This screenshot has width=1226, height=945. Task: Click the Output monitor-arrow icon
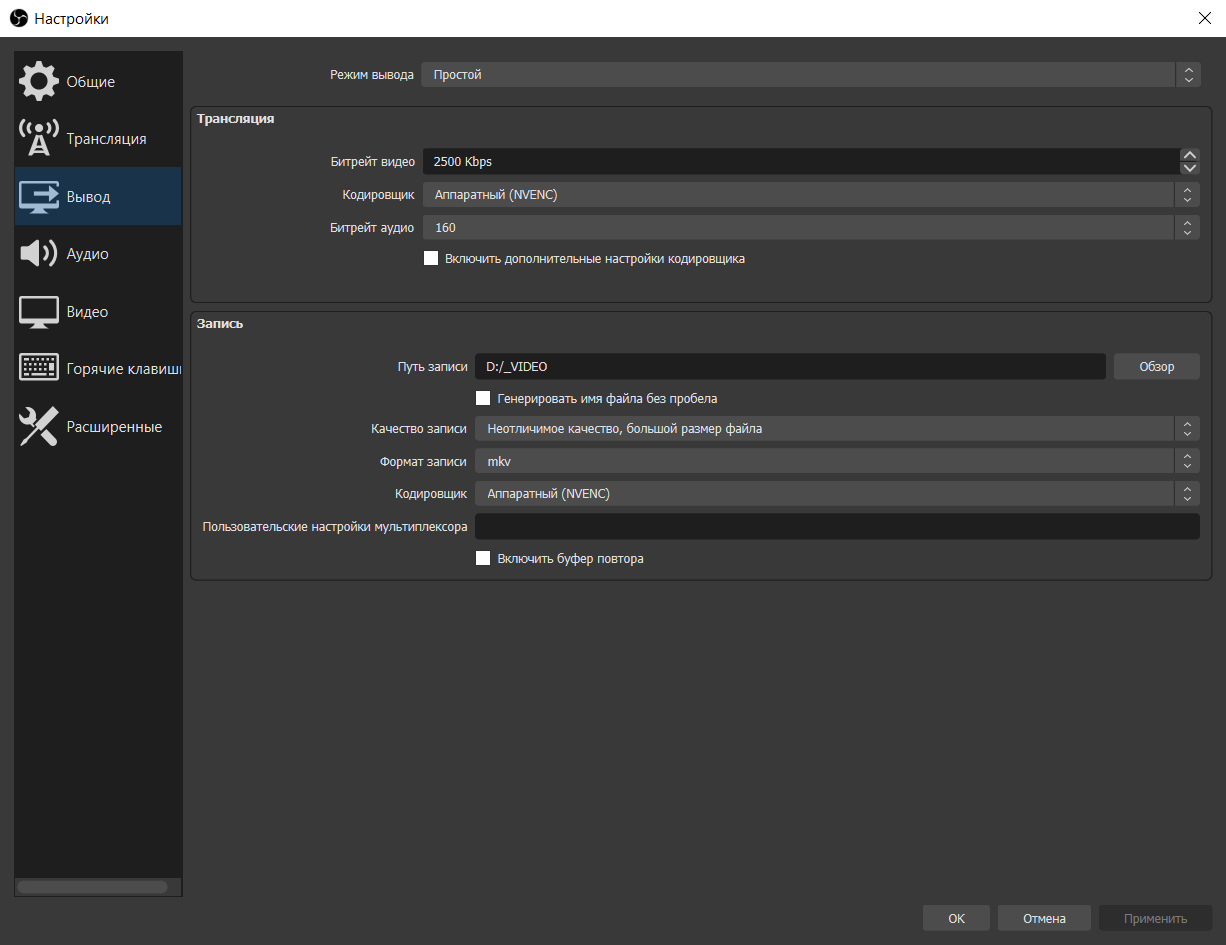(x=39, y=197)
